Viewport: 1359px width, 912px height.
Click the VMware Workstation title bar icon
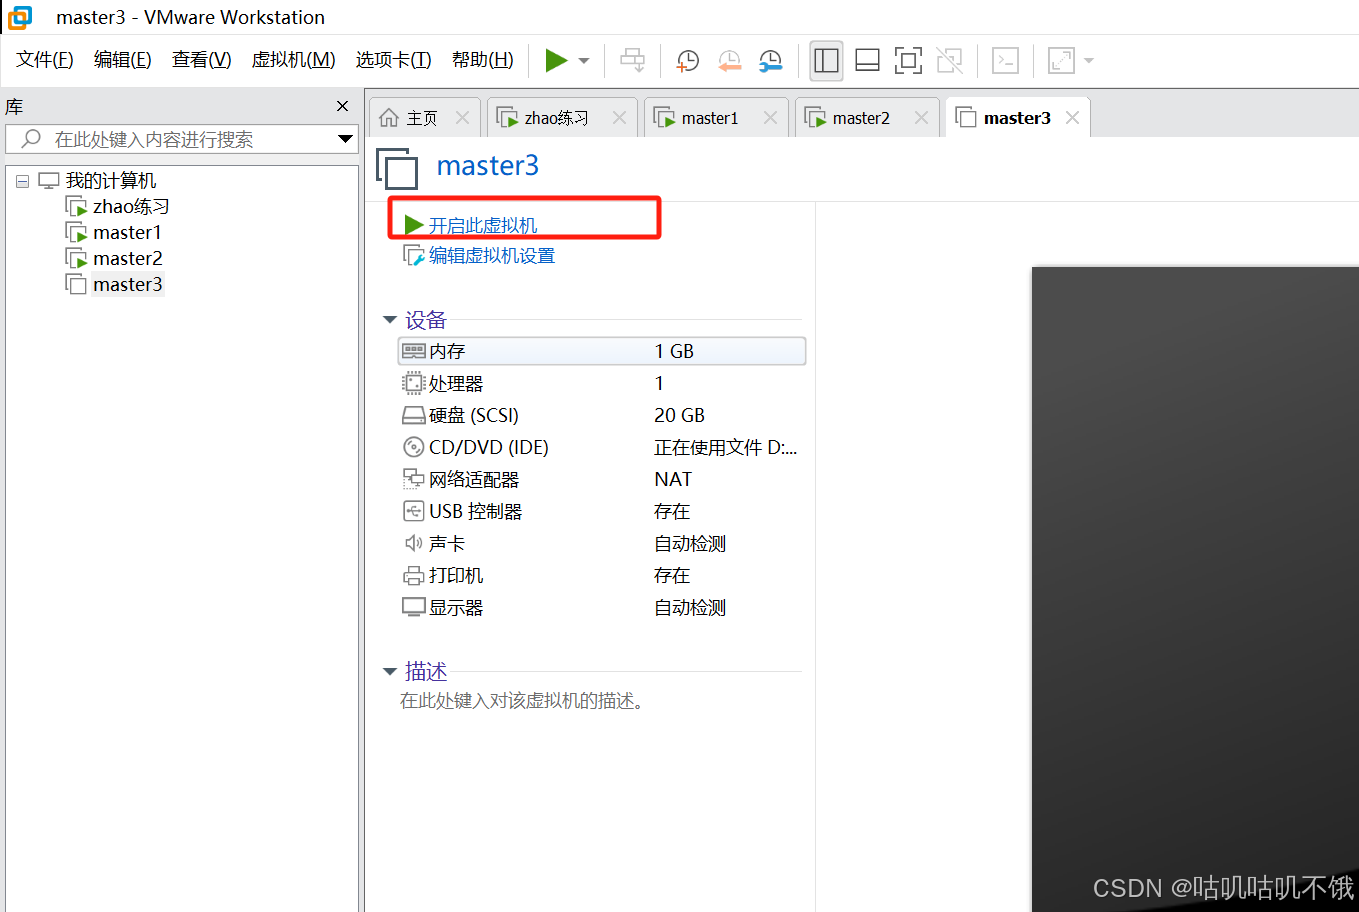point(19,17)
